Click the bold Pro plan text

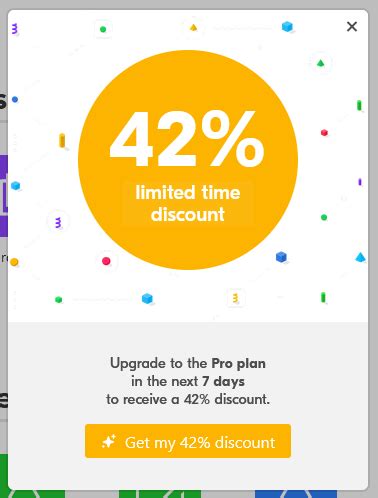(x=239, y=363)
